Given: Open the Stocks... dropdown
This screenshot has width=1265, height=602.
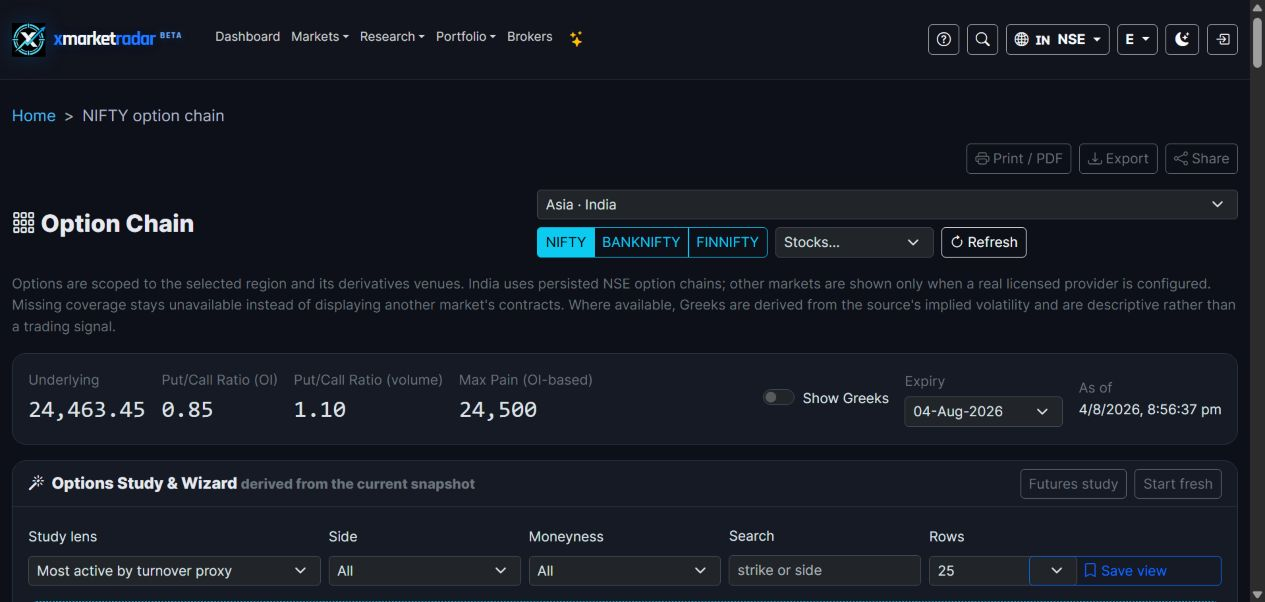Looking at the screenshot, I should point(854,242).
